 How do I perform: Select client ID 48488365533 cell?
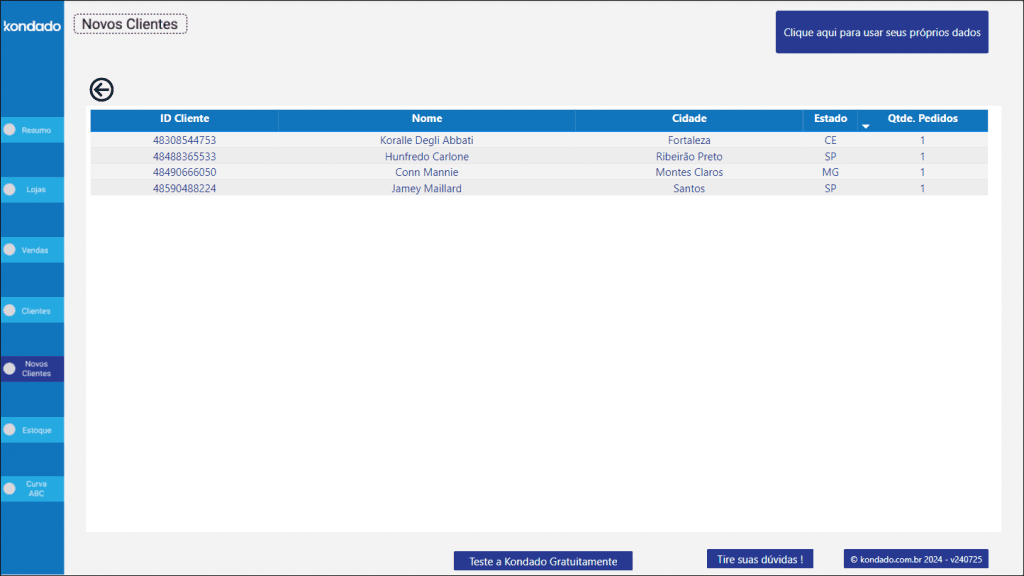click(184, 157)
